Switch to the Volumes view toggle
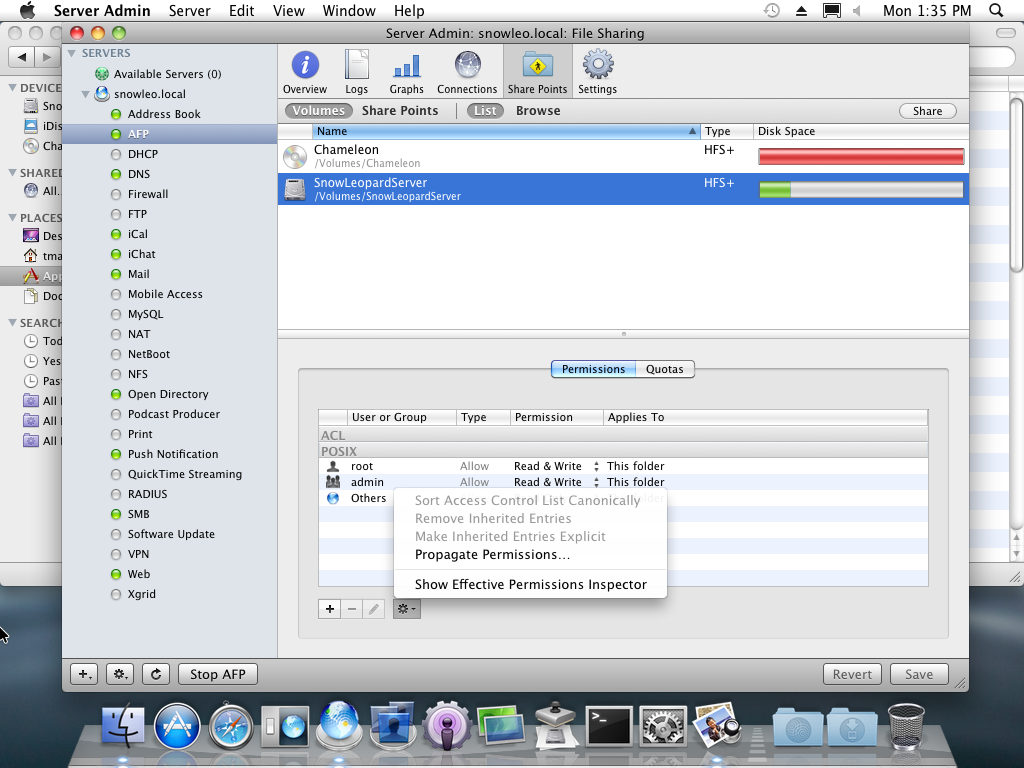This screenshot has width=1024, height=768. click(319, 110)
